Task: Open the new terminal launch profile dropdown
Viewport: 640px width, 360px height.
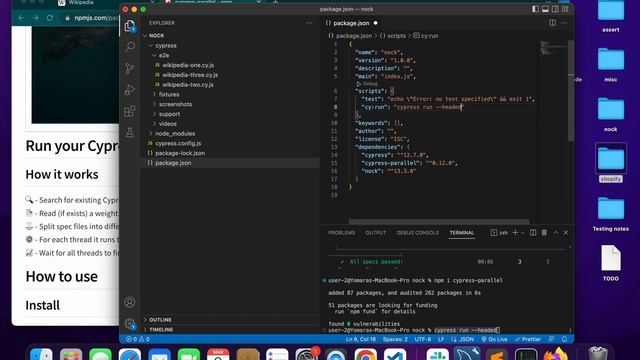Action: point(522,233)
